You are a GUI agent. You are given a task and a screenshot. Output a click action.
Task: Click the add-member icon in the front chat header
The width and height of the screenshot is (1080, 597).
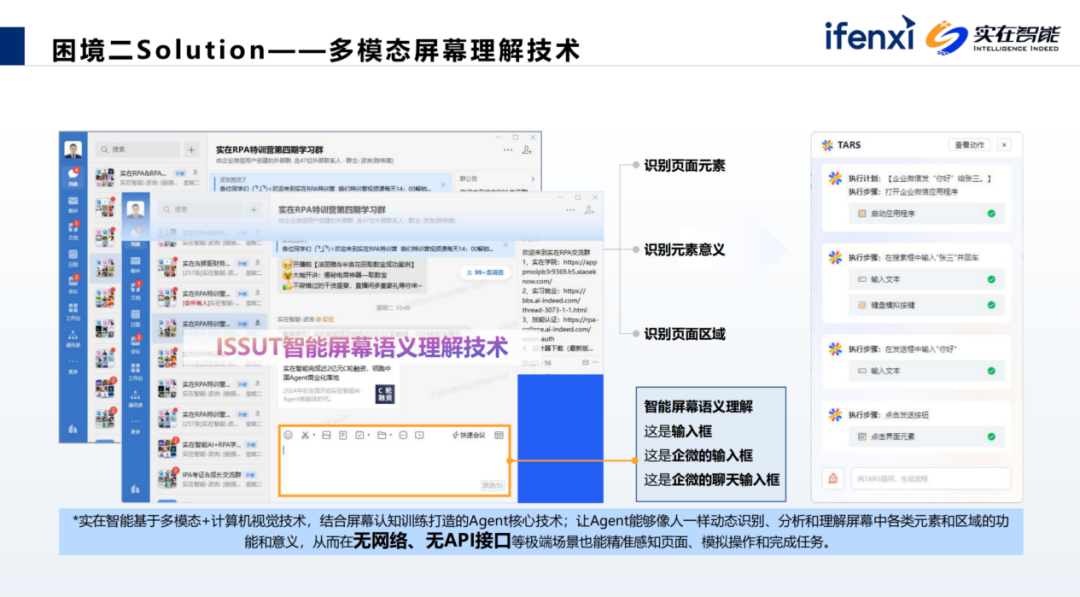[x=591, y=211]
